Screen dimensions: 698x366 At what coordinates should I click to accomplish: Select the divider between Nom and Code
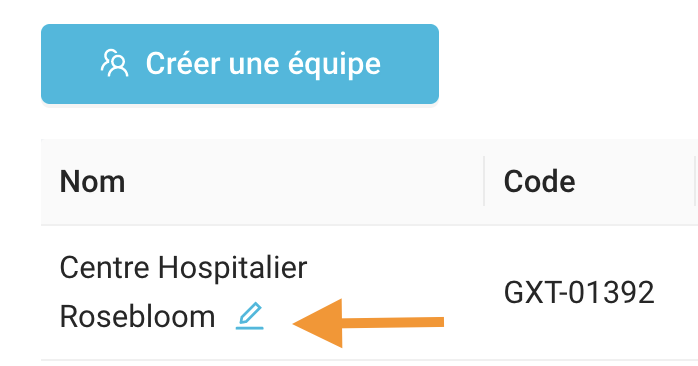click(484, 181)
